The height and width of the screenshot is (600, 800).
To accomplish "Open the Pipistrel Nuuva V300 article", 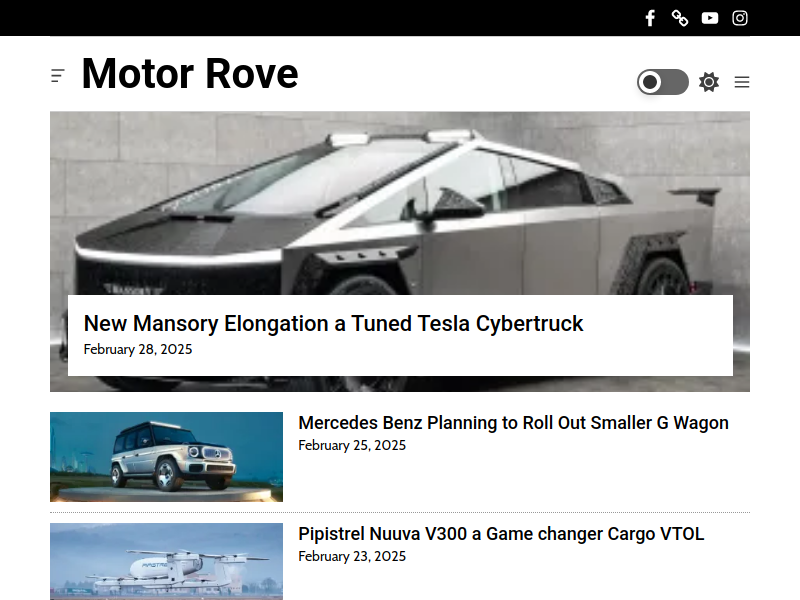I will pyautogui.click(x=501, y=534).
